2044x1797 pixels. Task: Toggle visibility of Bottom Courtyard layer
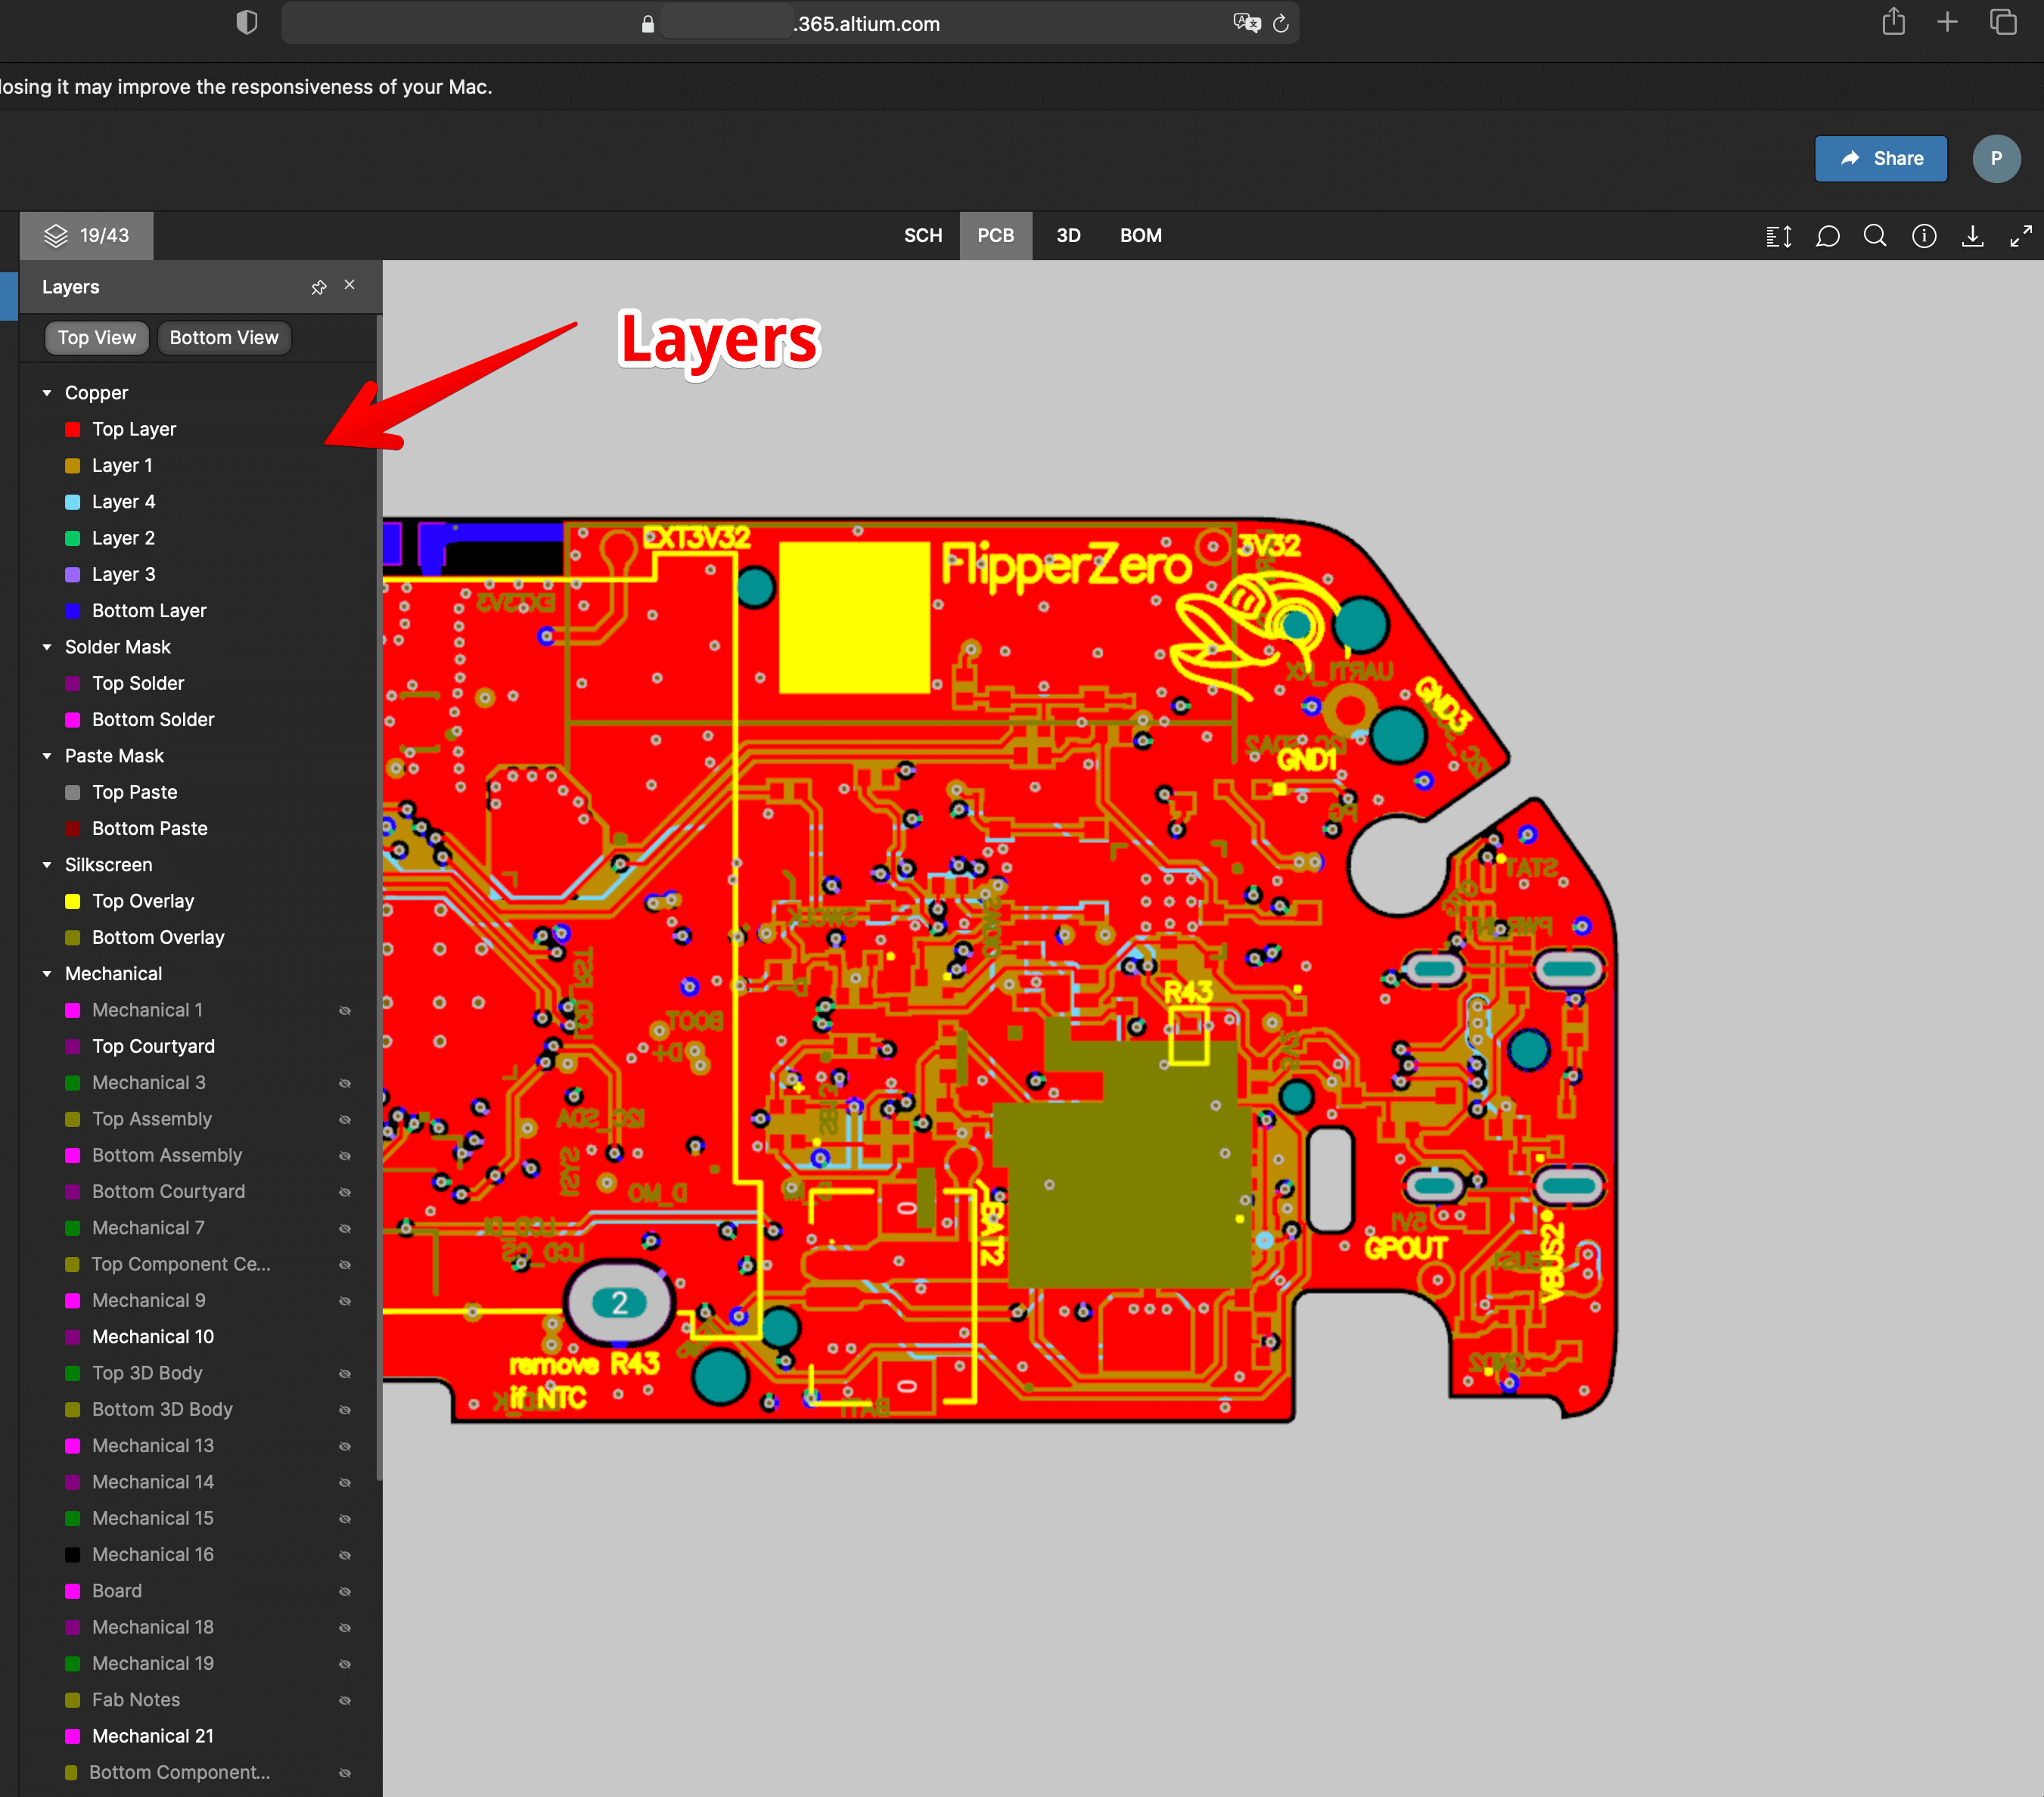(x=345, y=1192)
